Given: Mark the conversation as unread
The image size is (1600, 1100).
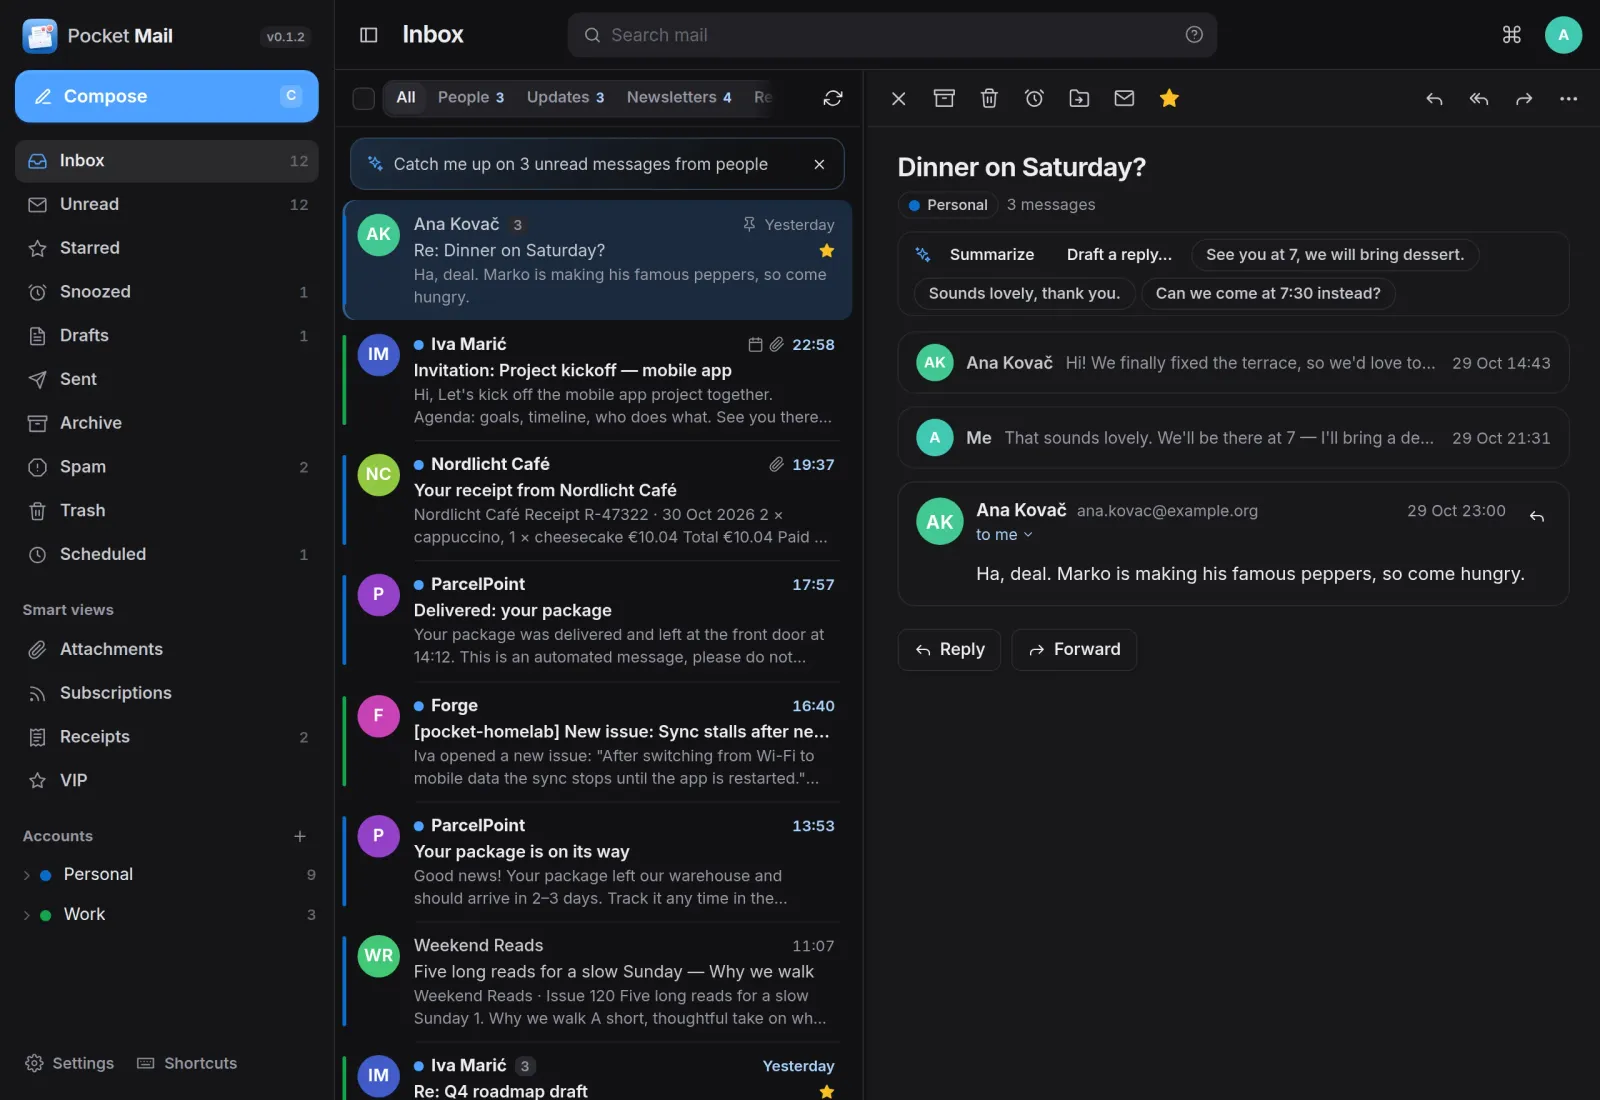Looking at the screenshot, I should point(1124,98).
